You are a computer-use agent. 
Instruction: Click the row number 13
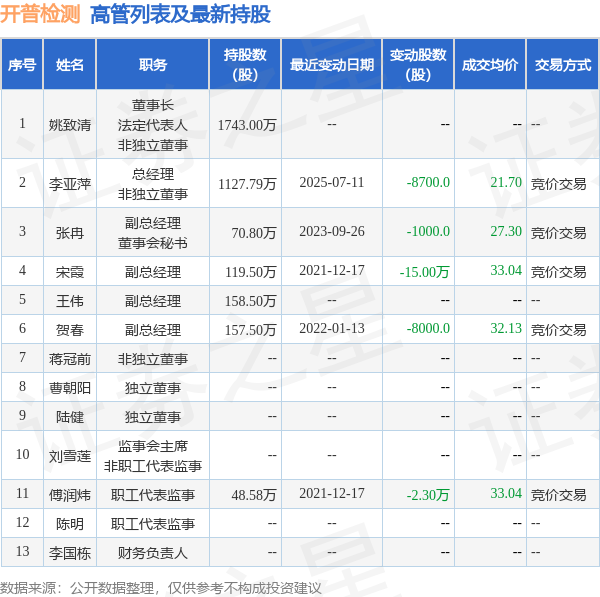[23, 551]
